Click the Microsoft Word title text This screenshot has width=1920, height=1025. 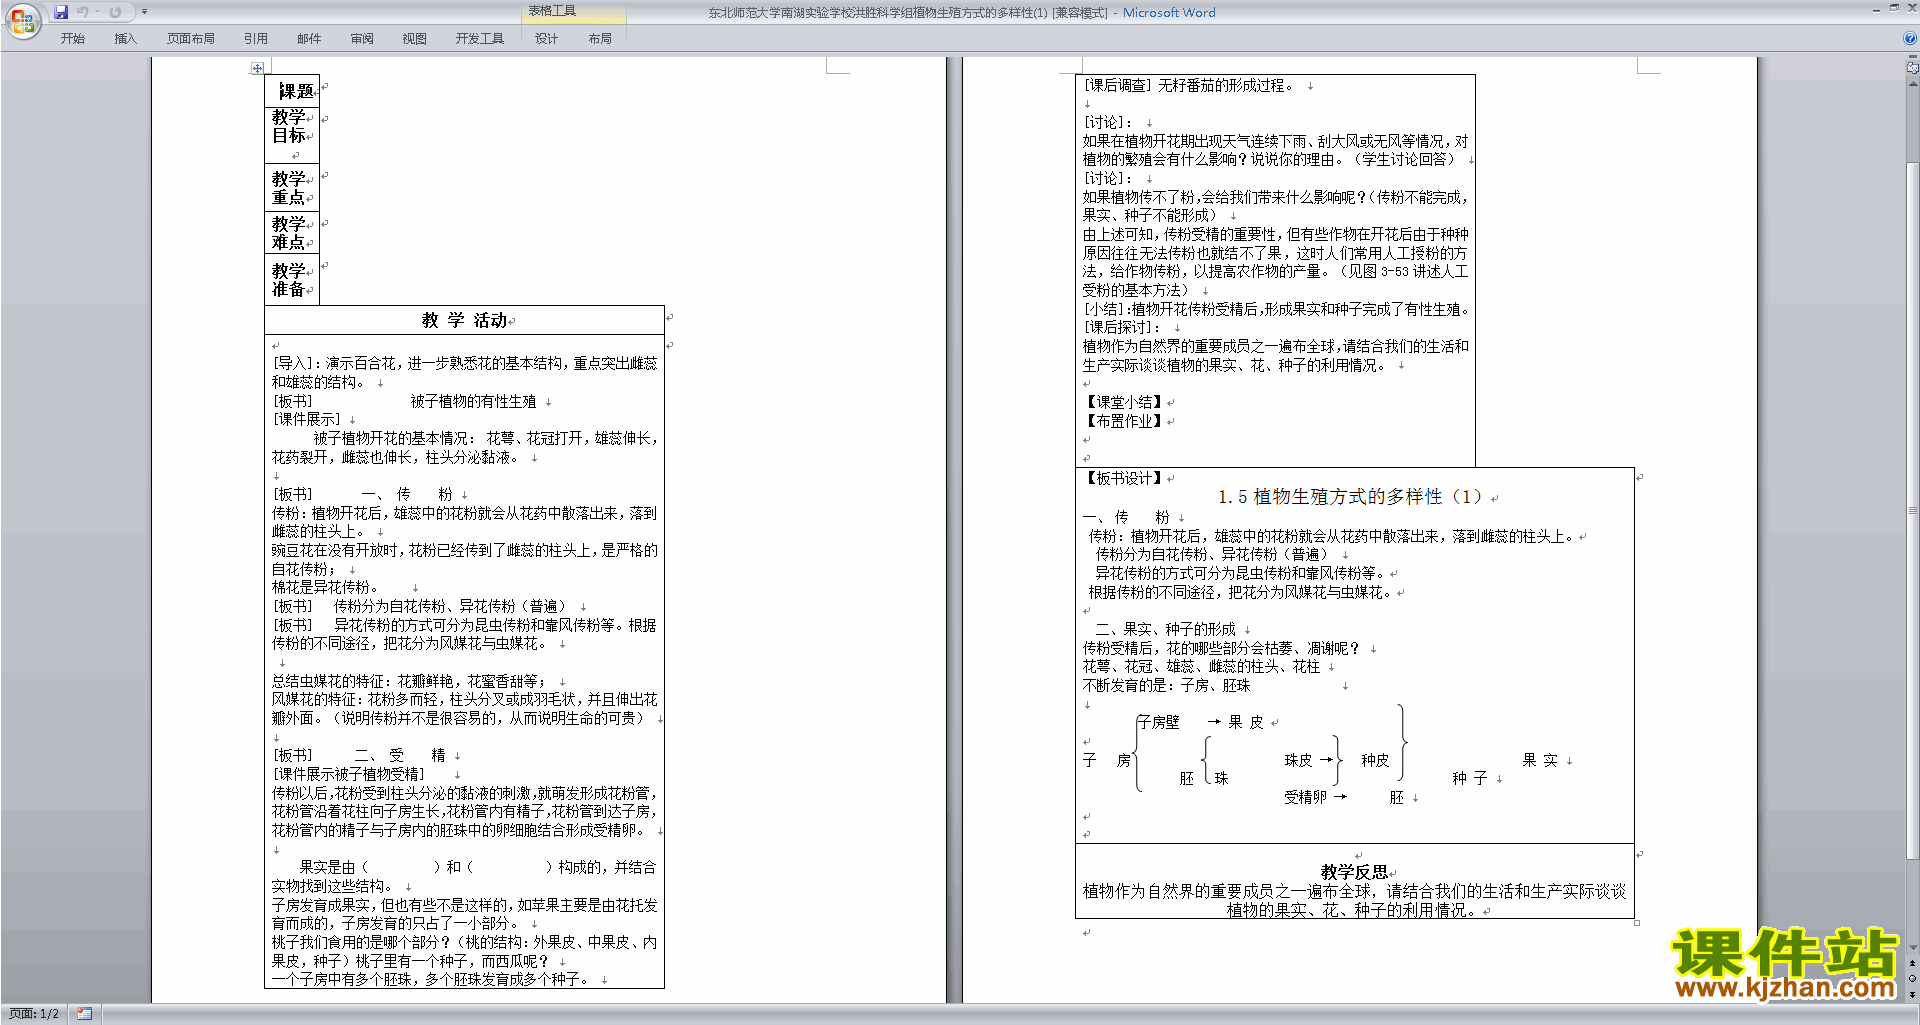point(1169,13)
